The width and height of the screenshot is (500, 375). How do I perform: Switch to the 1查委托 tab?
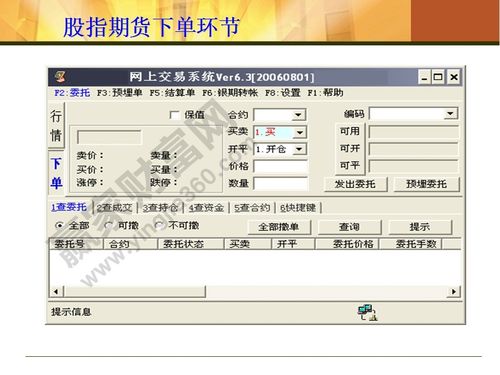point(69,207)
